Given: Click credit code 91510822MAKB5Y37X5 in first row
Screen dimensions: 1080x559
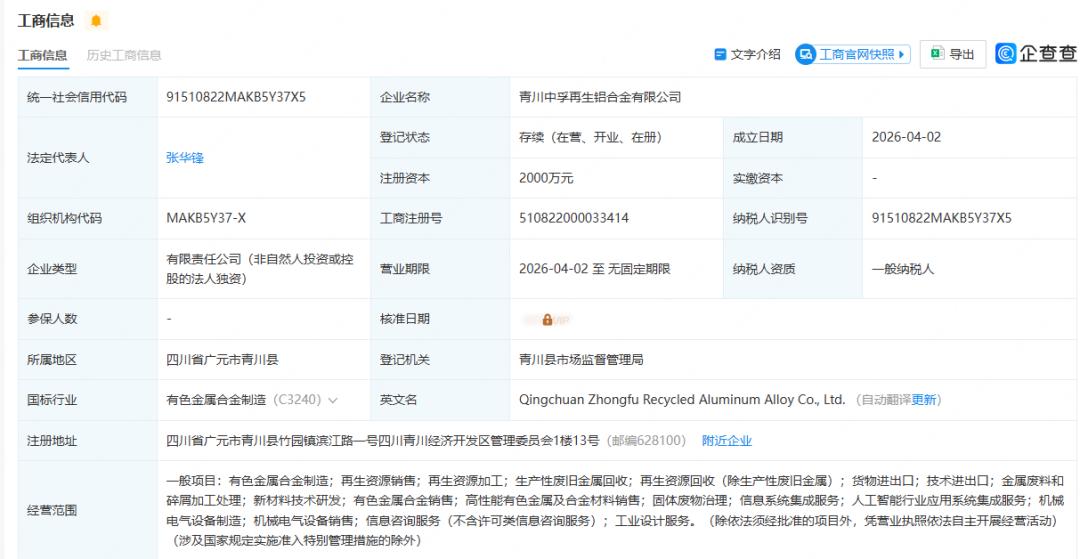Looking at the screenshot, I should pyautogui.click(x=236, y=97).
